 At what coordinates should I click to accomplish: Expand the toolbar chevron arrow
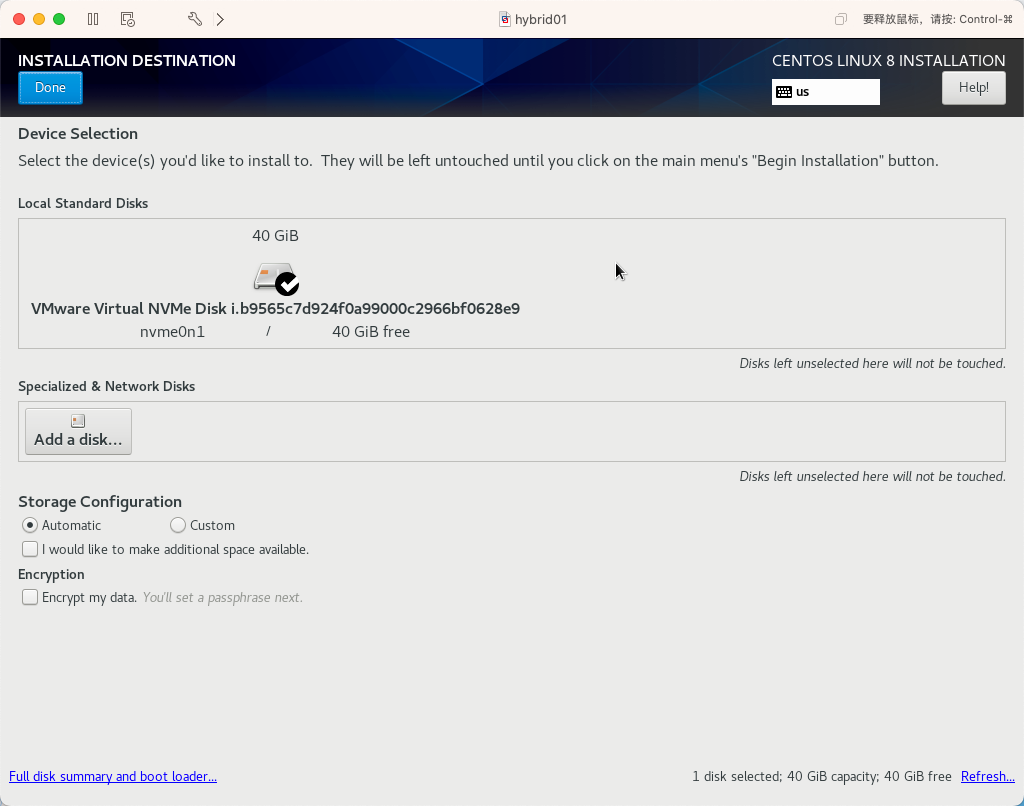point(220,19)
